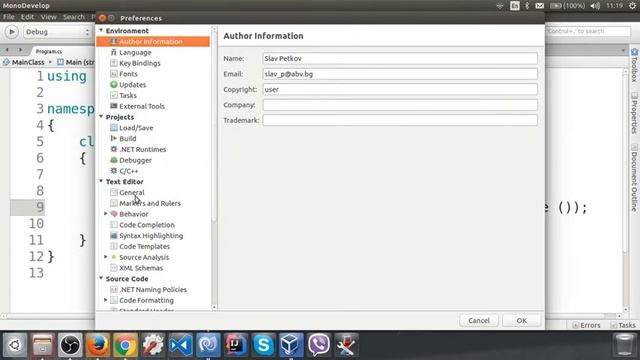Open the External Tools icon entry

[x=113, y=106]
